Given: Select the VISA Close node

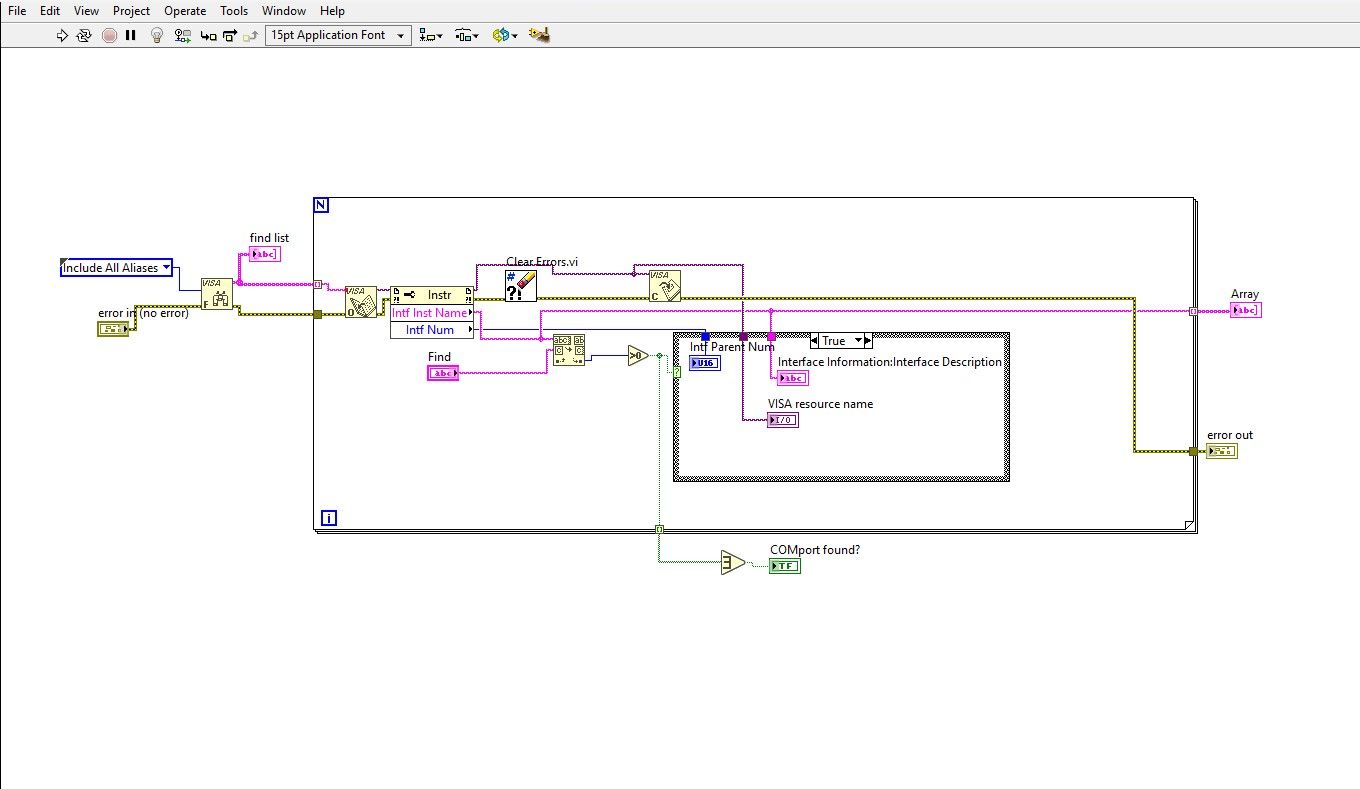Looking at the screenshot, I should 665,286.
